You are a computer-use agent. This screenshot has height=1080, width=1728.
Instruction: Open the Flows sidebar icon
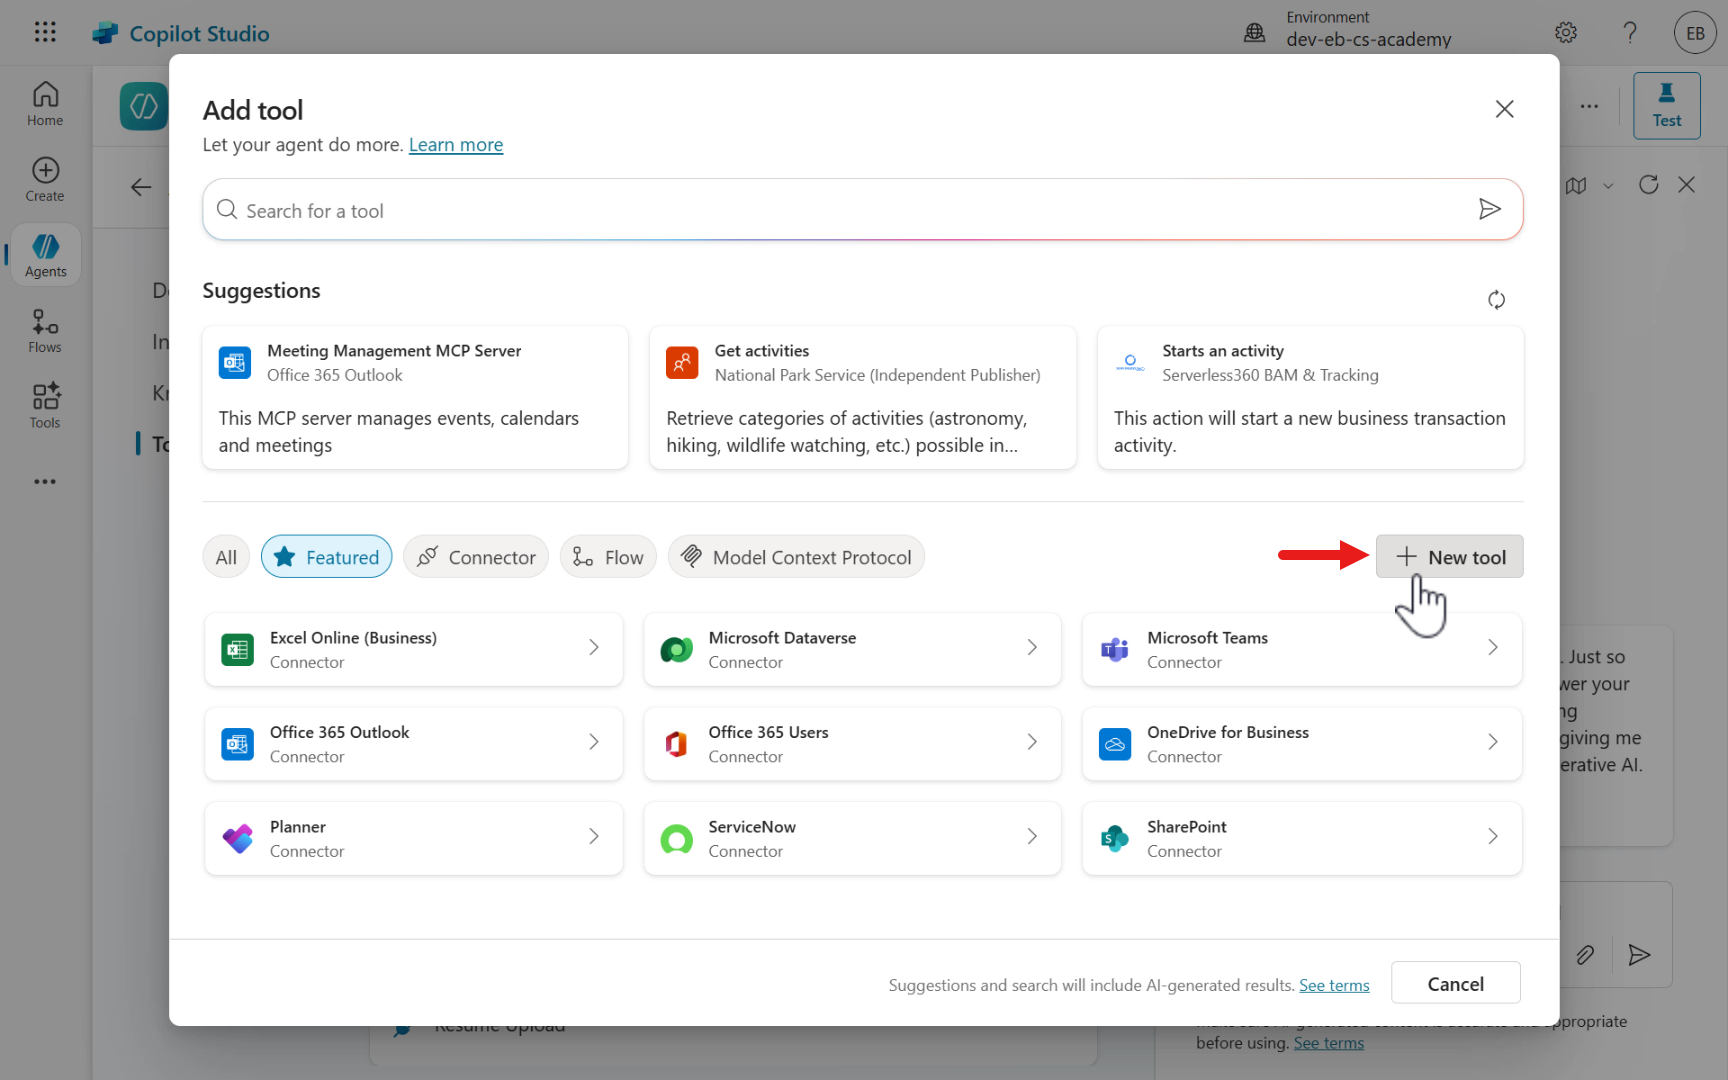pyautogui.click(x=45, y=331)
